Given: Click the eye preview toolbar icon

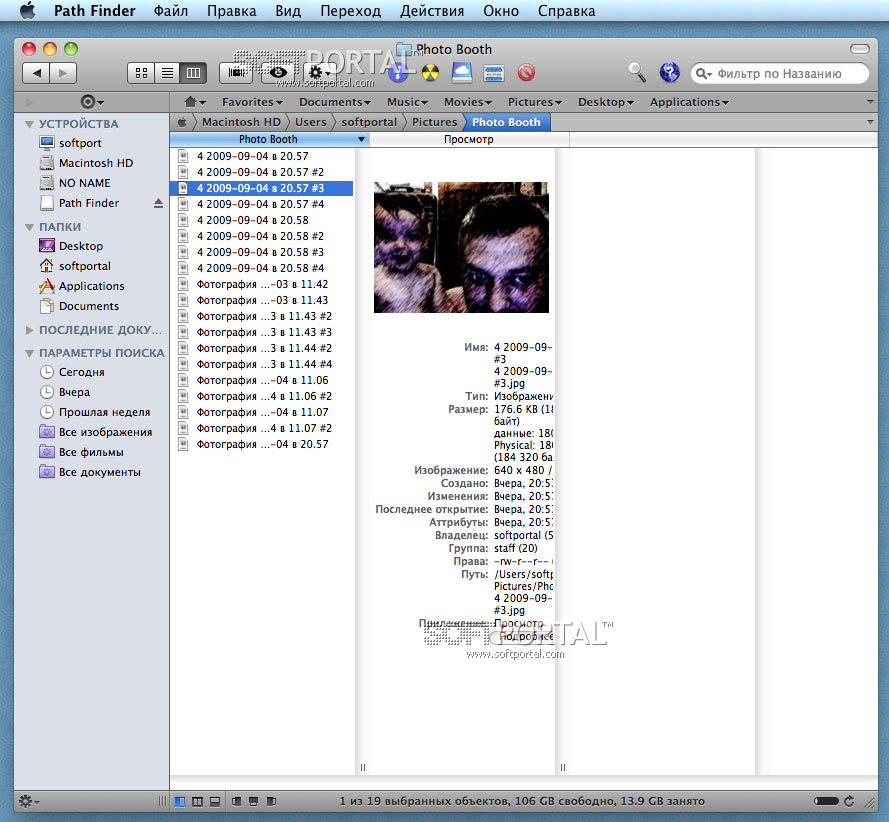Looking at the screenshot, I should (x=278, y=73).
